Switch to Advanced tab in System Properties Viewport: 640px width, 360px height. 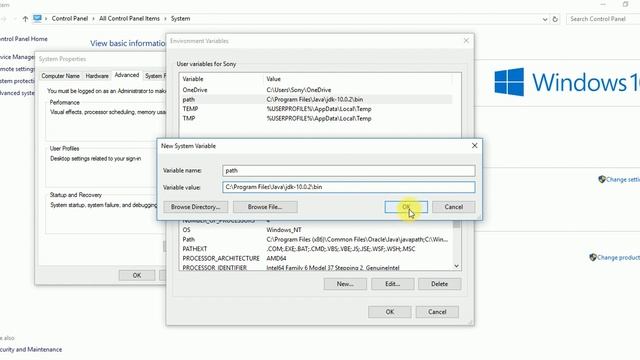coord(127,75)
